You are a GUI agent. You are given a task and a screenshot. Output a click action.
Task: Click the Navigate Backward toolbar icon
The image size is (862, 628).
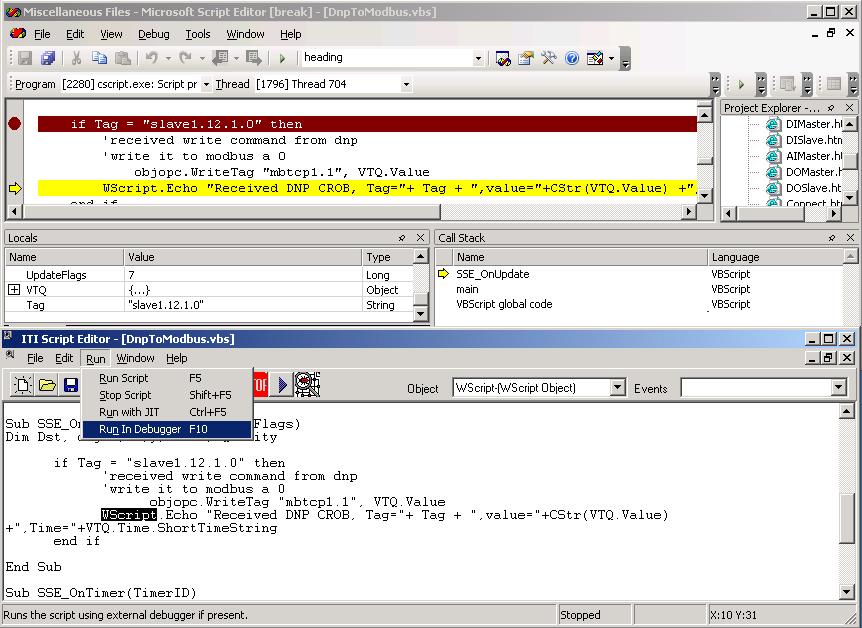tap(221, 58)
